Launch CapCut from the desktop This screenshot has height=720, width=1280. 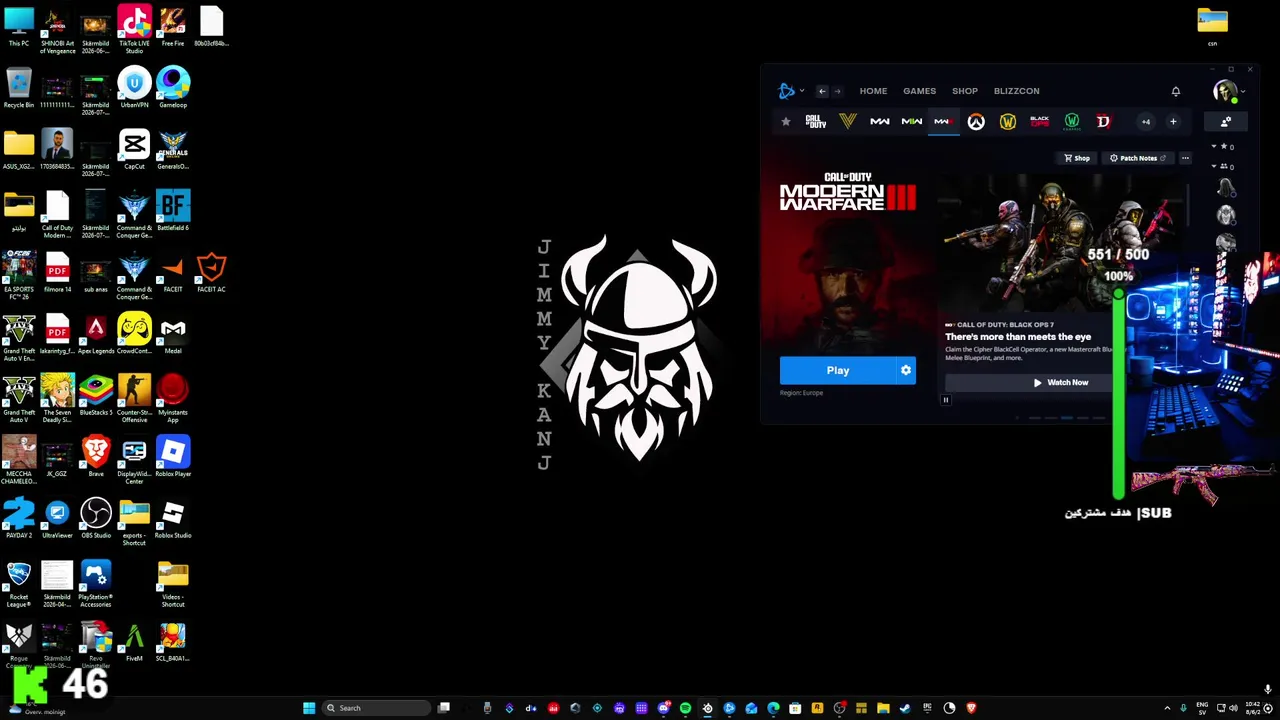pos(134,150)
